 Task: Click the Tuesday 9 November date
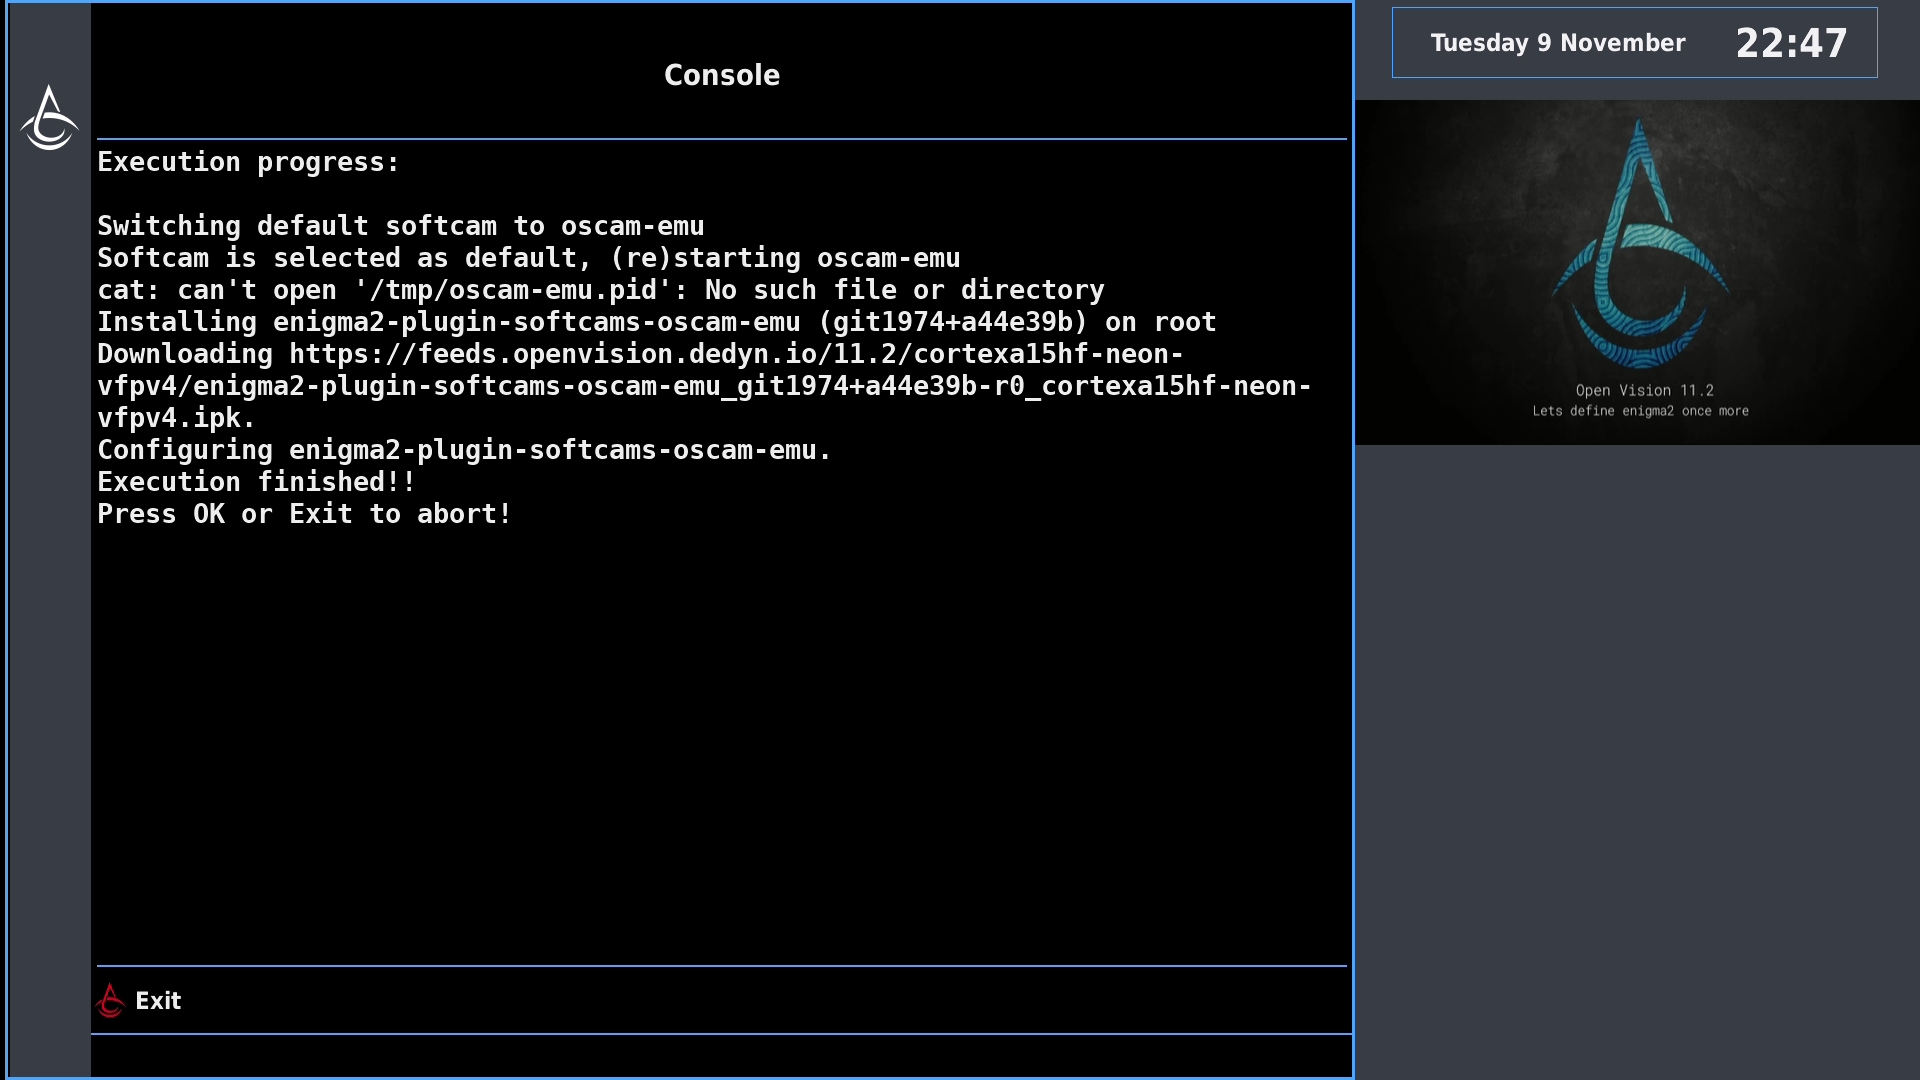coord(1557,43)
